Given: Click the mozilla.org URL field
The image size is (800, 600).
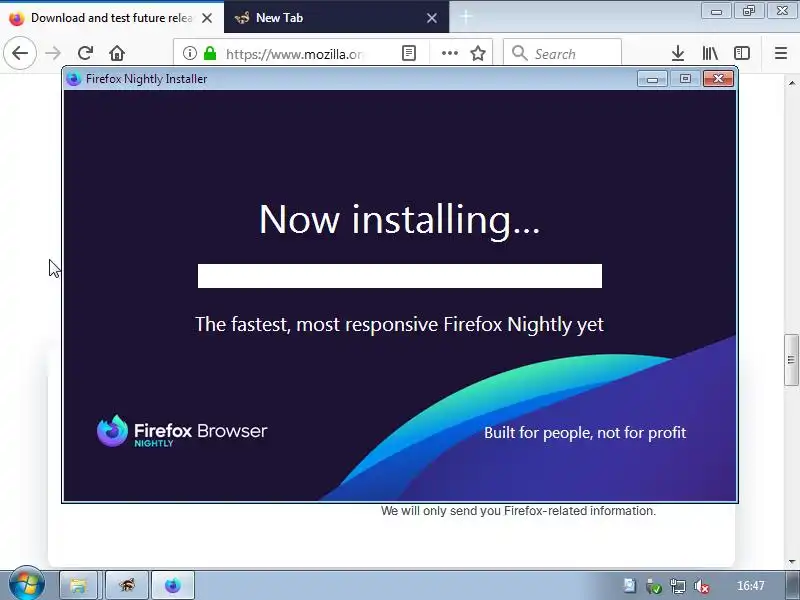Looking at the screenshot, I should coord(293,54).
